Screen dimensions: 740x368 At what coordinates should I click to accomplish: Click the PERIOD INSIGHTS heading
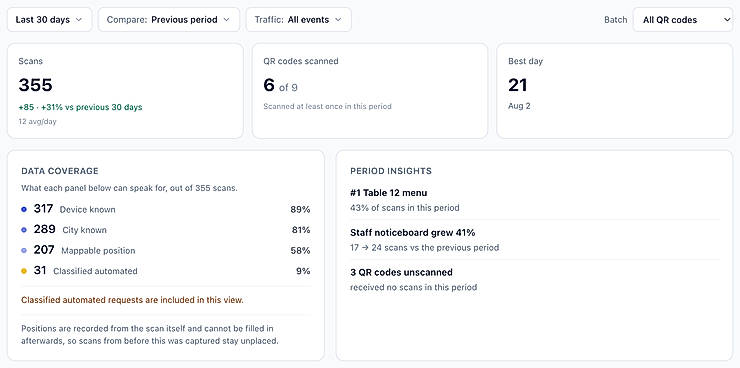click(x=391, y=171)
